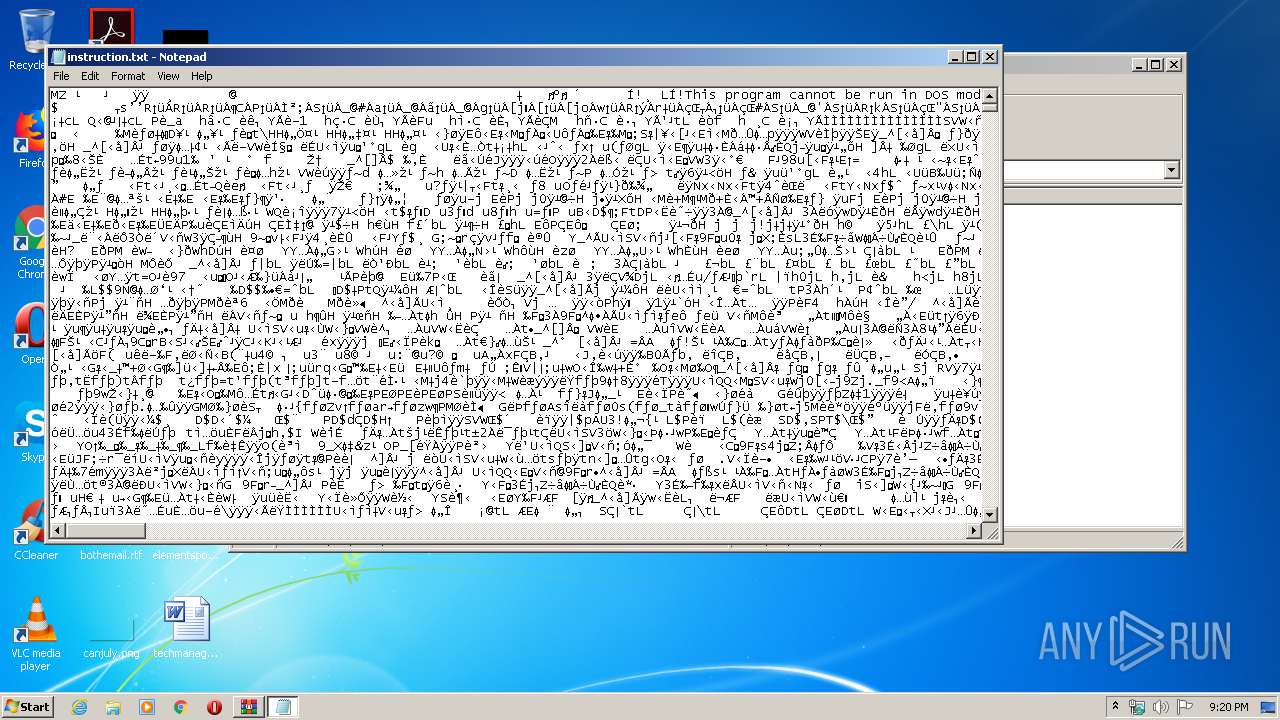Click inside the Notepad text area
1280x720 pixels.
(515, 305)
